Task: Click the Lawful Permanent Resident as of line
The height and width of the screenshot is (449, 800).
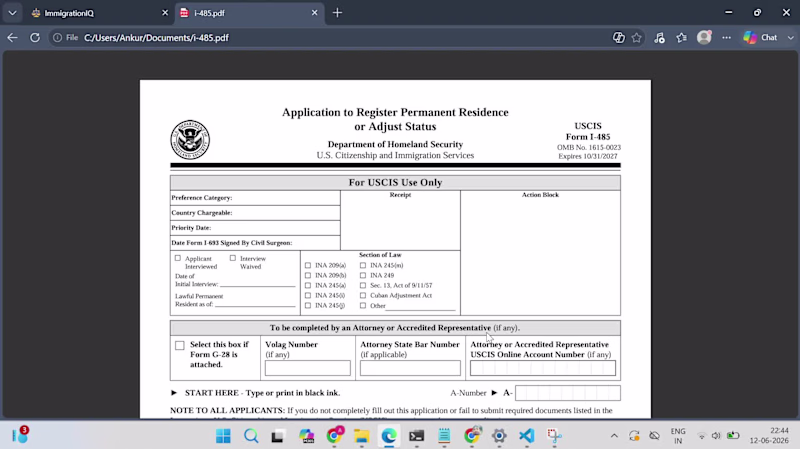Action: [x=255, y=304]
